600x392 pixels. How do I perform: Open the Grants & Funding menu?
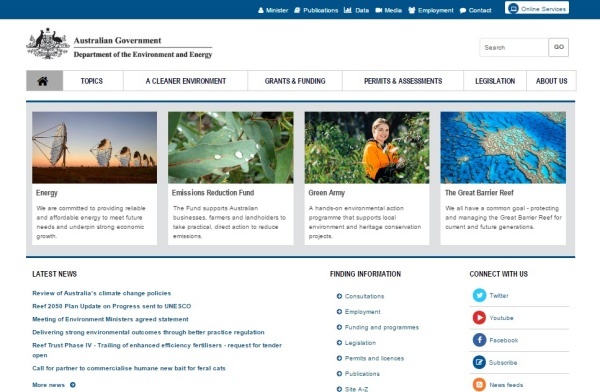pyautogui.click(x=295, y=81)
